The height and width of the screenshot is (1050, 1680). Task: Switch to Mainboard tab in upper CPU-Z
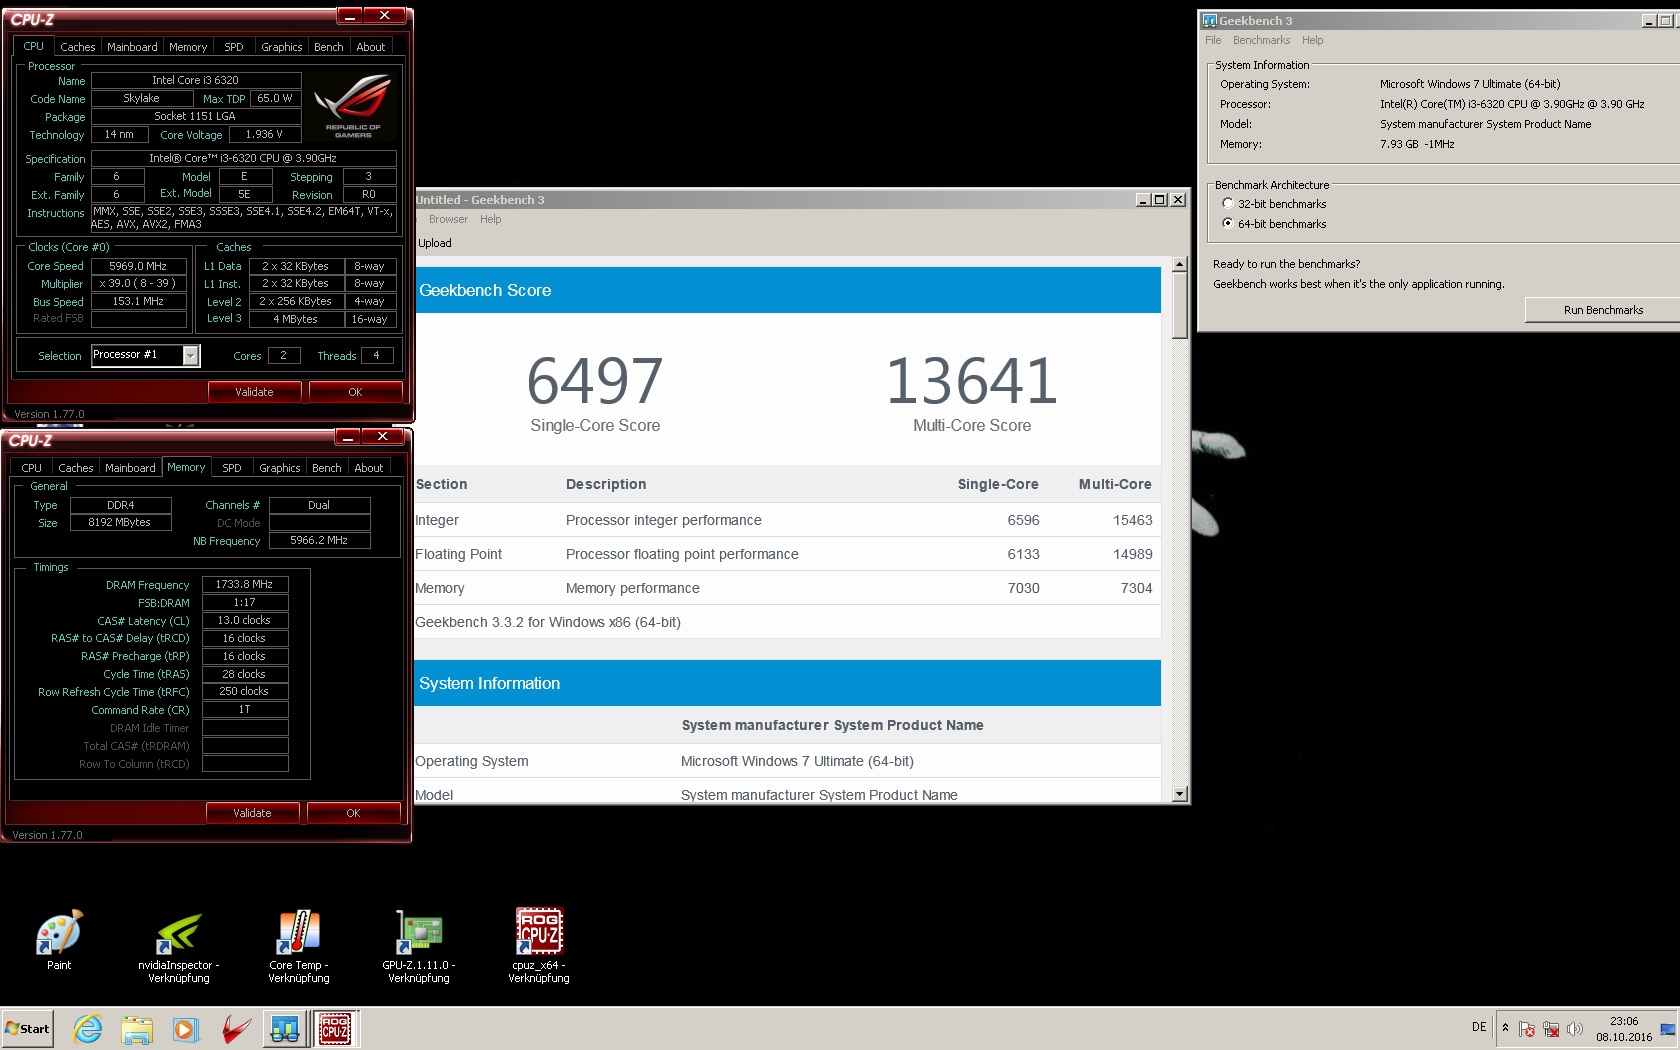[x=132, y=47]
